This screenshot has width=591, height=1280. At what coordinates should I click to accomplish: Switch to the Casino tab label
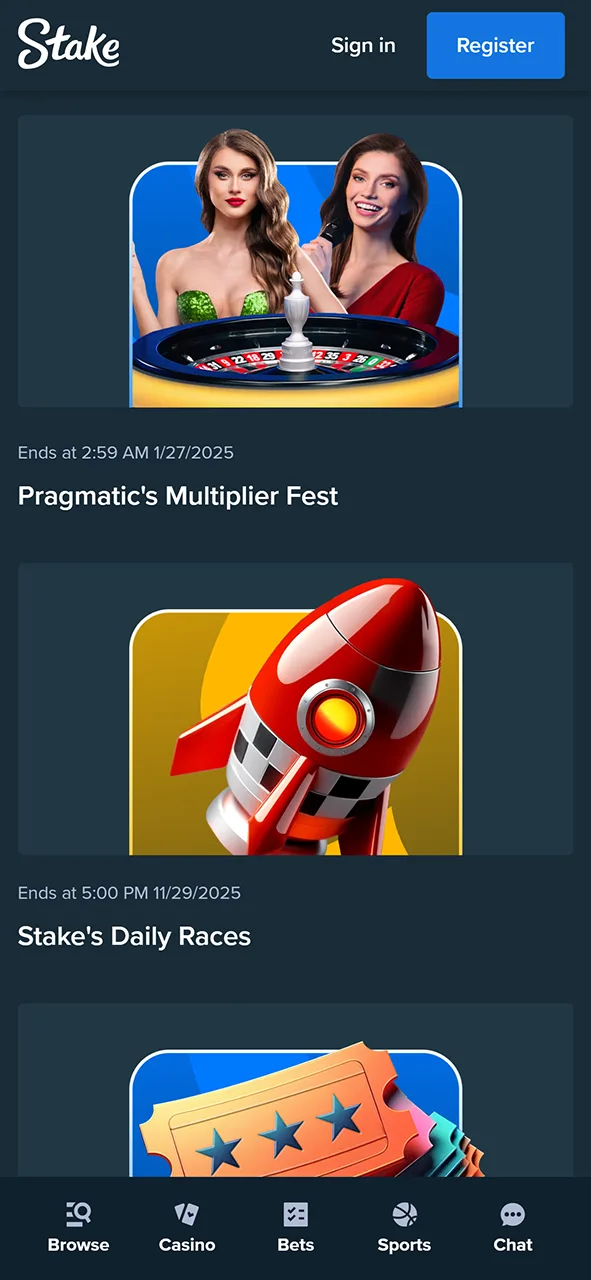187,1245
